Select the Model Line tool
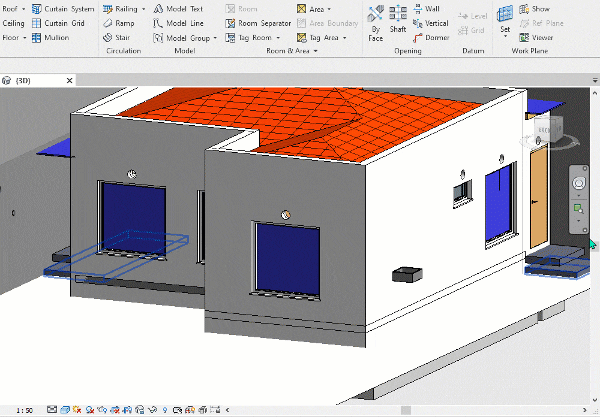The height and width of the screenshot is (417, 600). tap(178, 23)
